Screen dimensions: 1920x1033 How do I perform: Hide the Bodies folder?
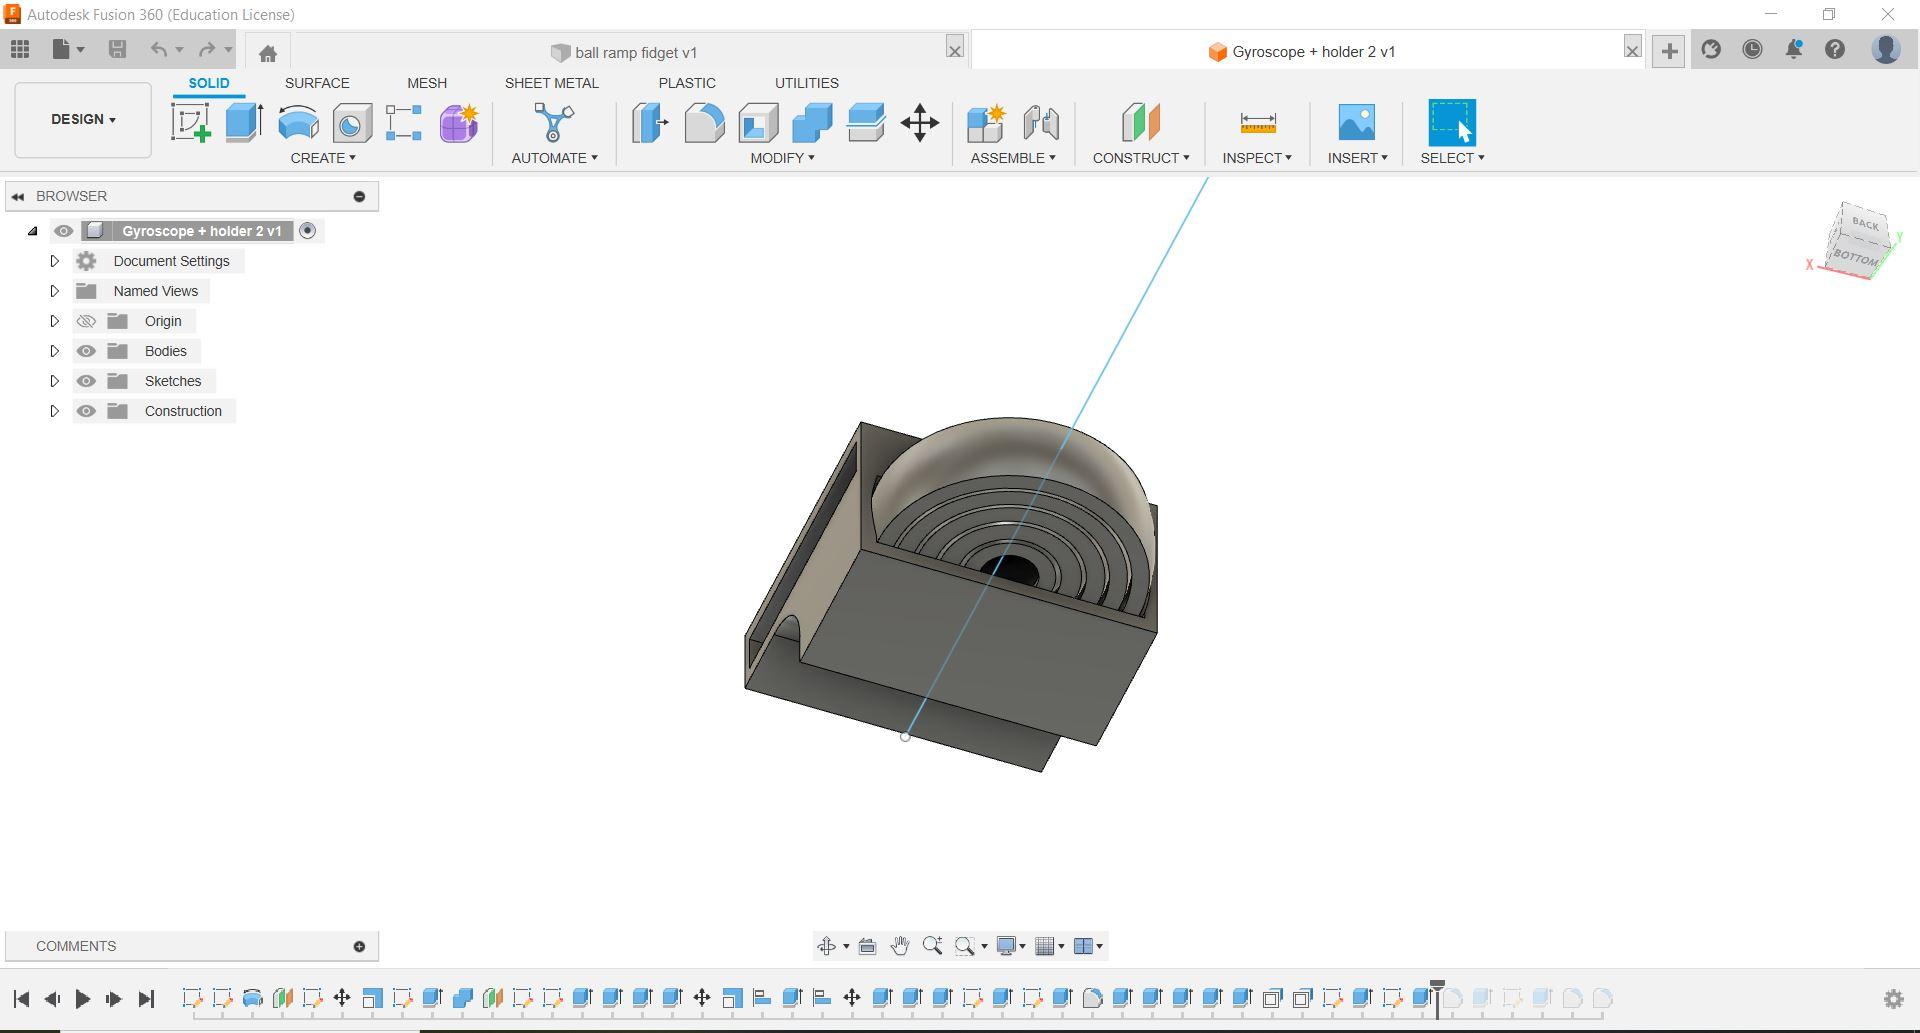86,351
